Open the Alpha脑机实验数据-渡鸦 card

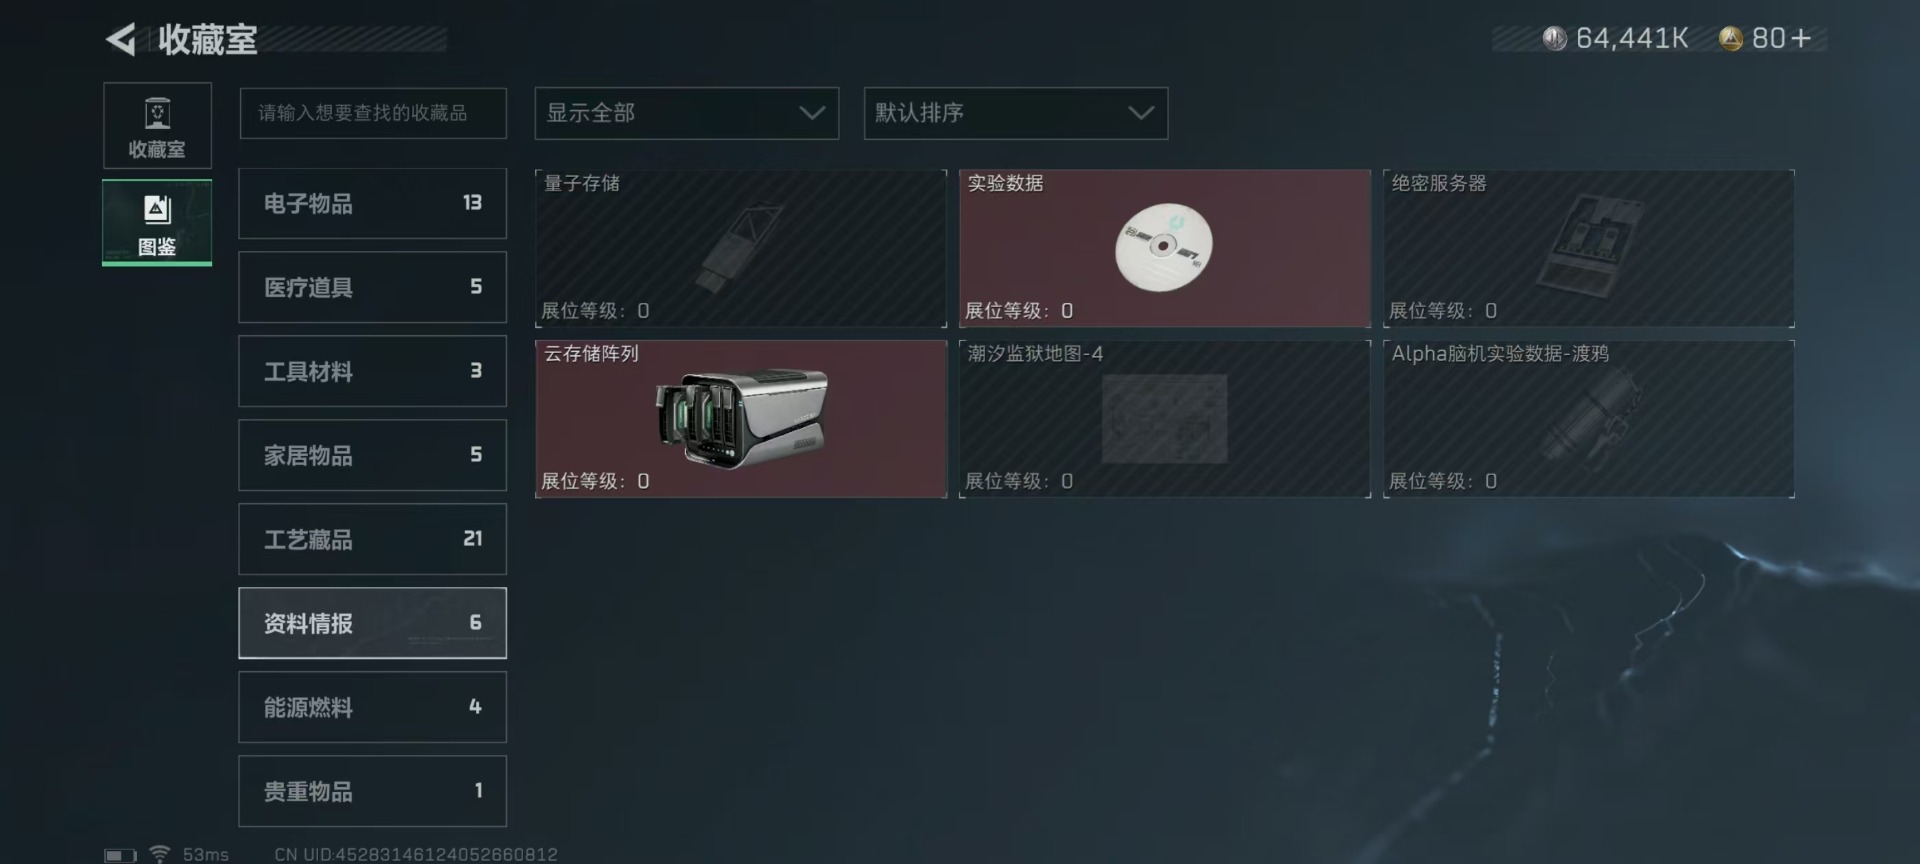click(1589, 419)
